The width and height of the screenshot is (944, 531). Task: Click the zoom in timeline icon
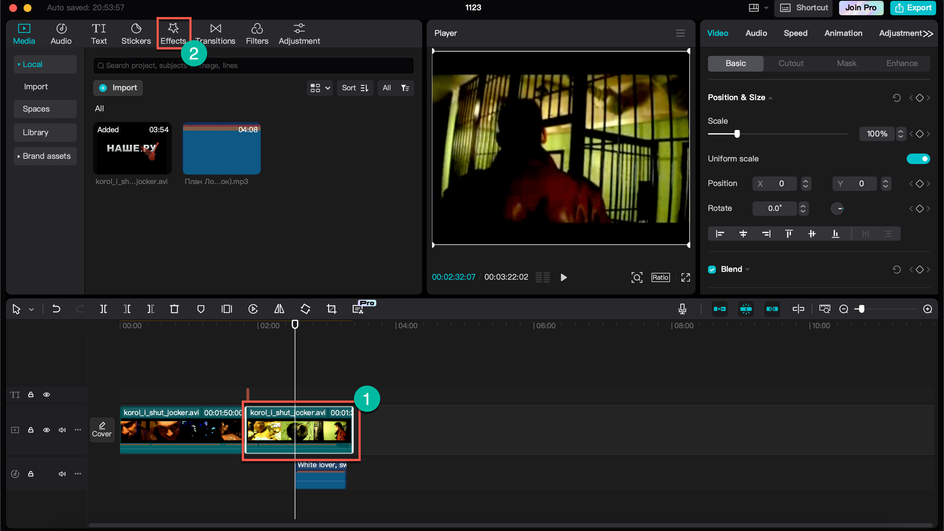927,309
